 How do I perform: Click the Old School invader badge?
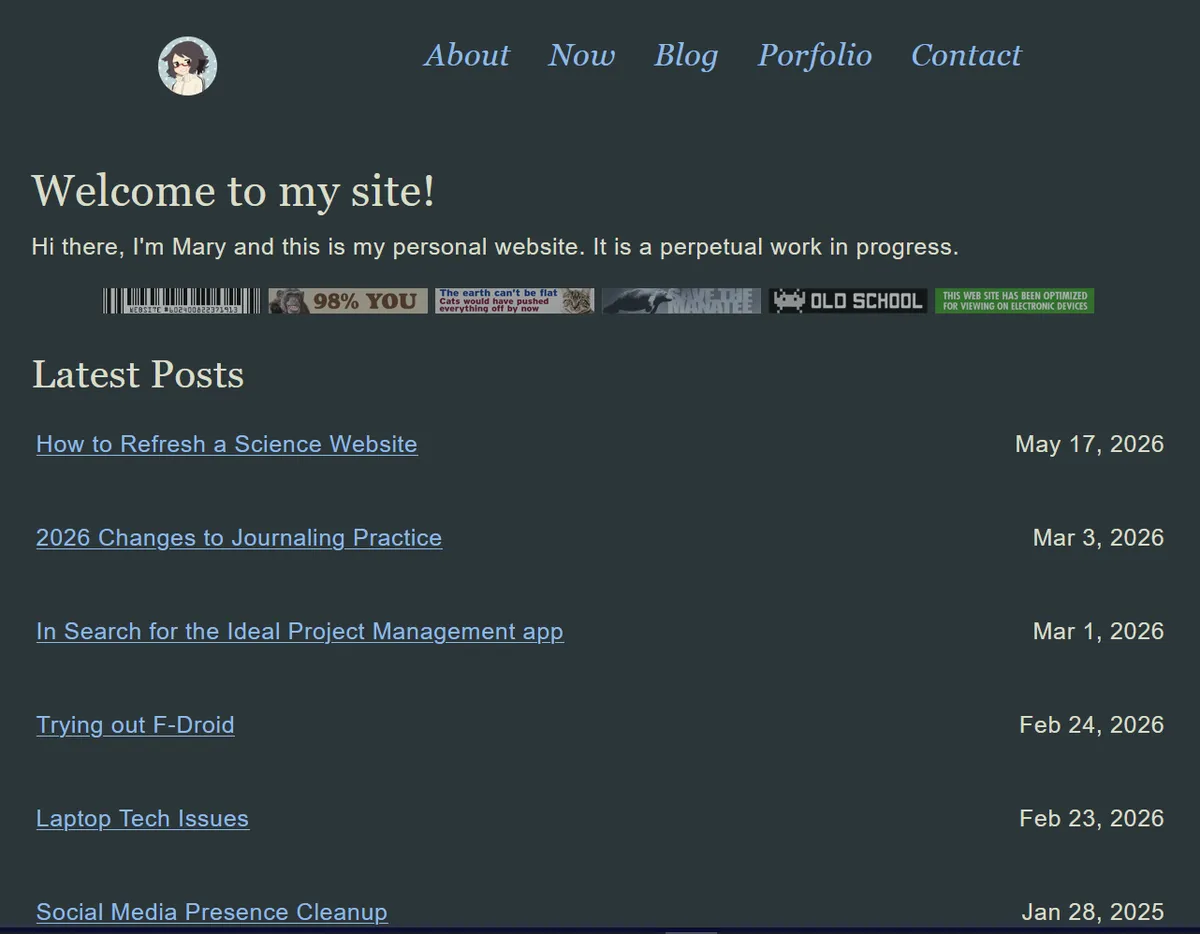848,301
